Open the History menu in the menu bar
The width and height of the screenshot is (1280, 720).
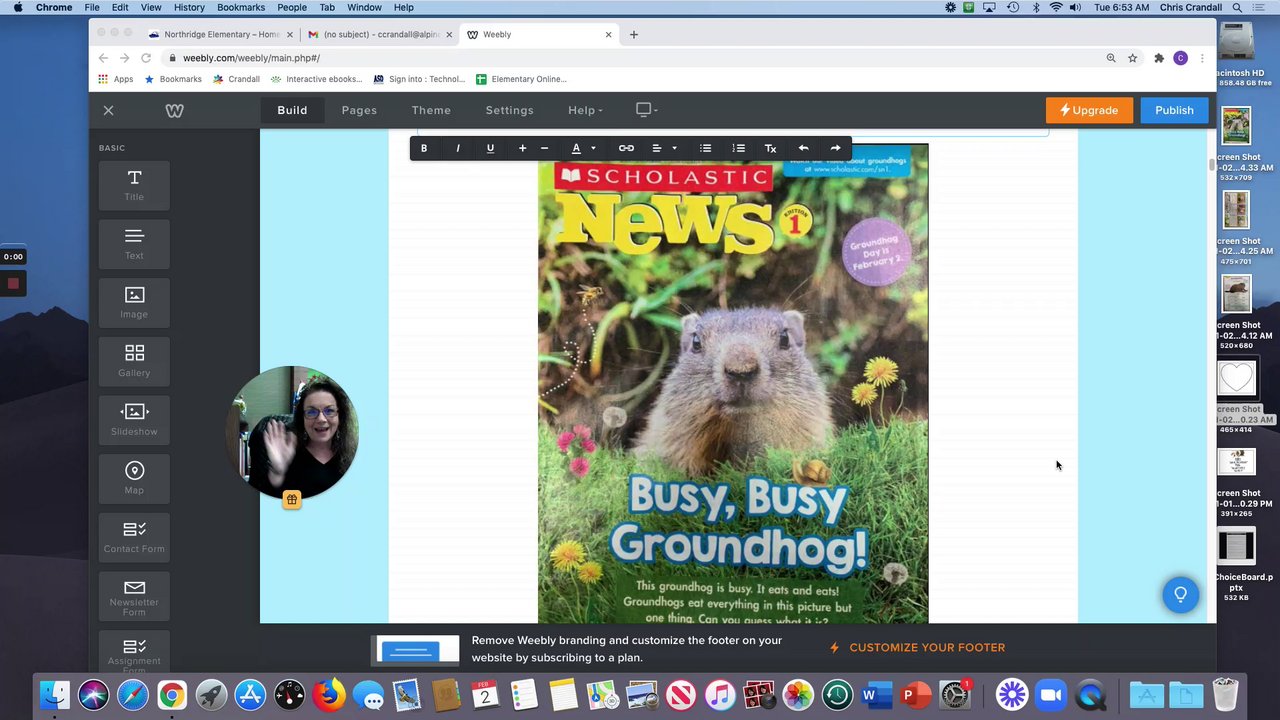[x=189, y=7]
